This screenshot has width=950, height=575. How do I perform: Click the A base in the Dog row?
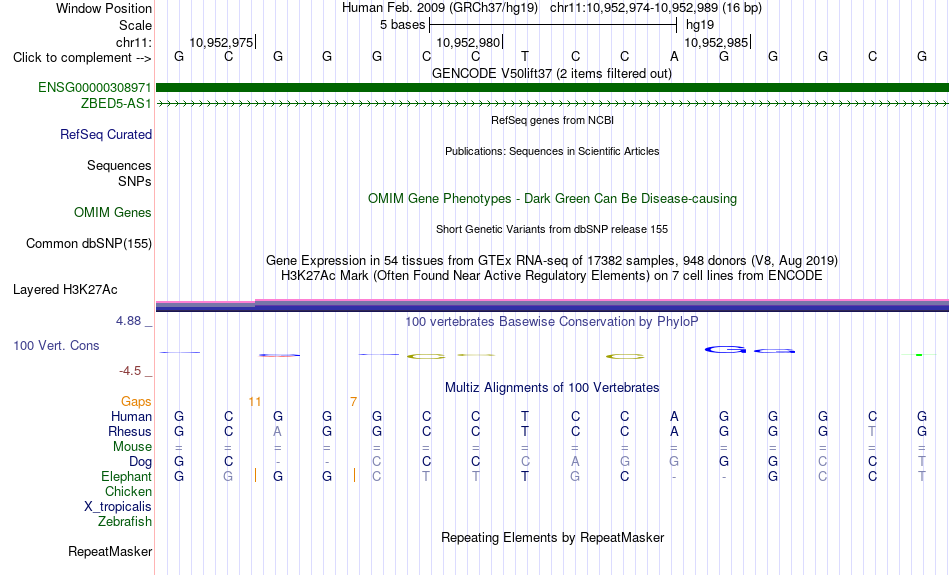(575, 462)
